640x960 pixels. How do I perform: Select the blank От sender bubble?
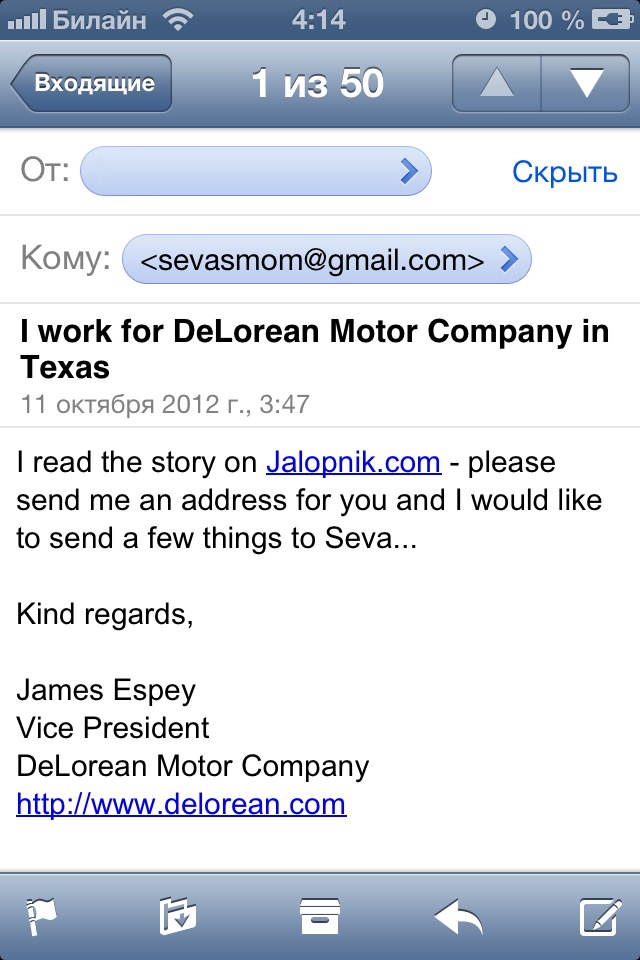(256, 171)
